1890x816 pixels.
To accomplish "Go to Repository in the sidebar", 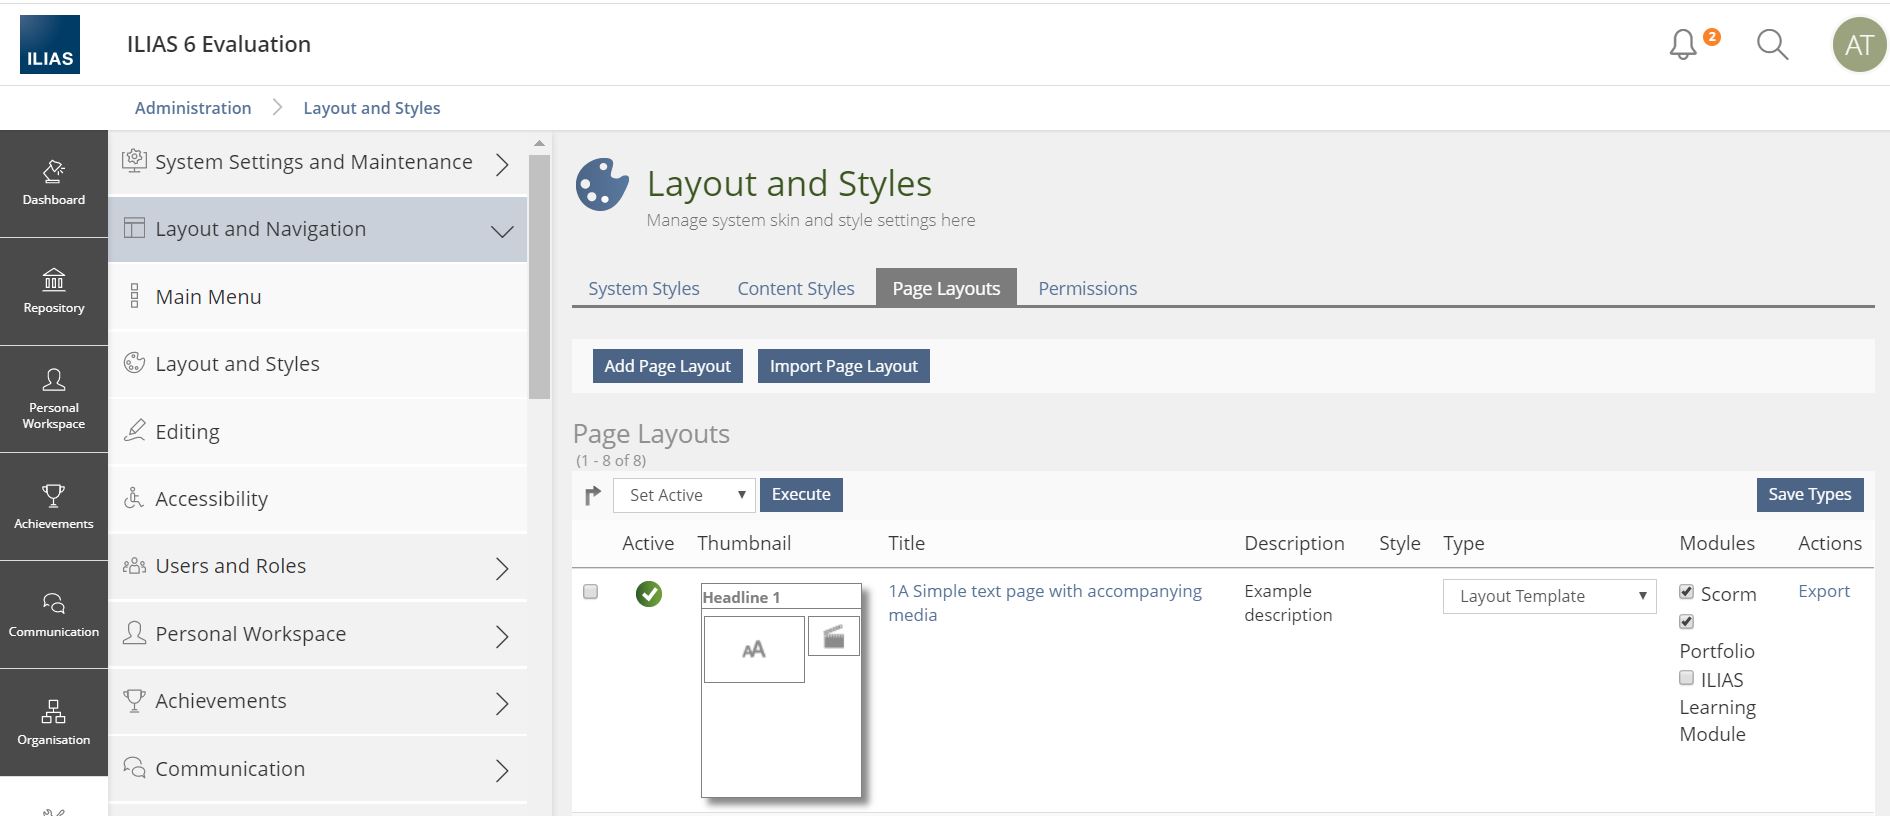I will (54, 291).
